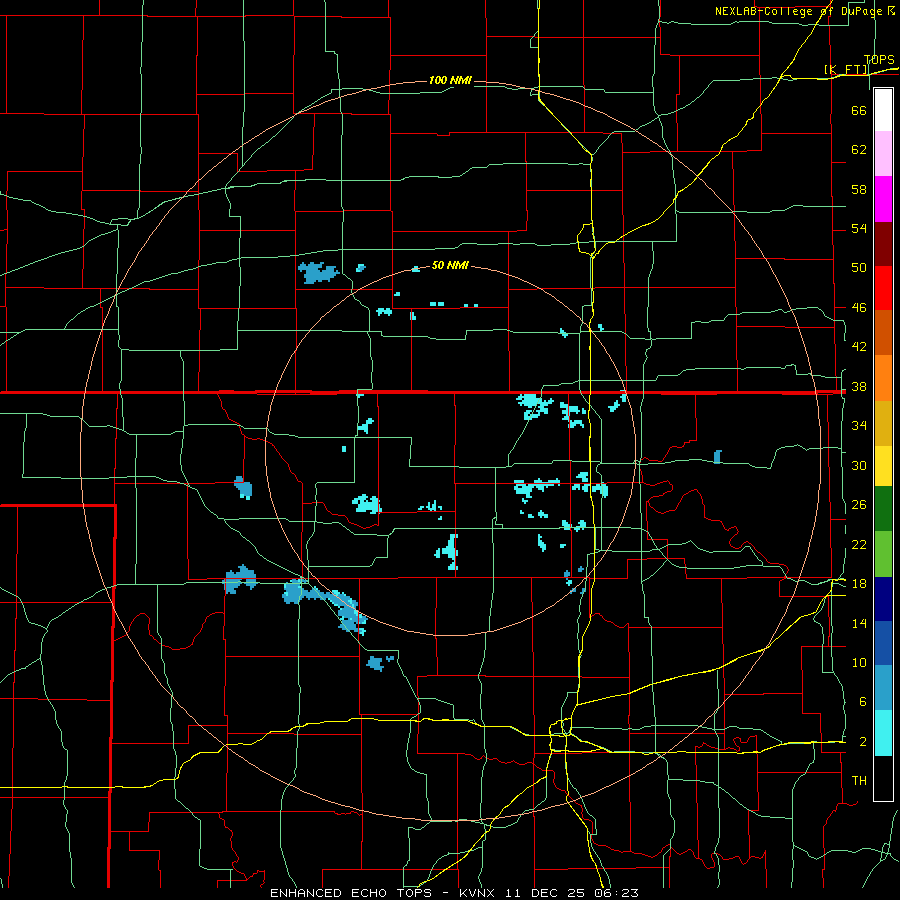Select the medium blue legend segment
This screenshot has height=900, width=900.
point(883,643)
